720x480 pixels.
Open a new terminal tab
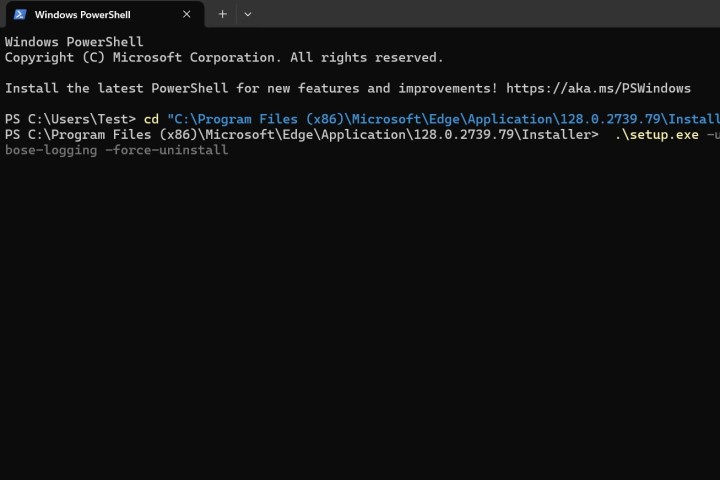coord(222,15)
